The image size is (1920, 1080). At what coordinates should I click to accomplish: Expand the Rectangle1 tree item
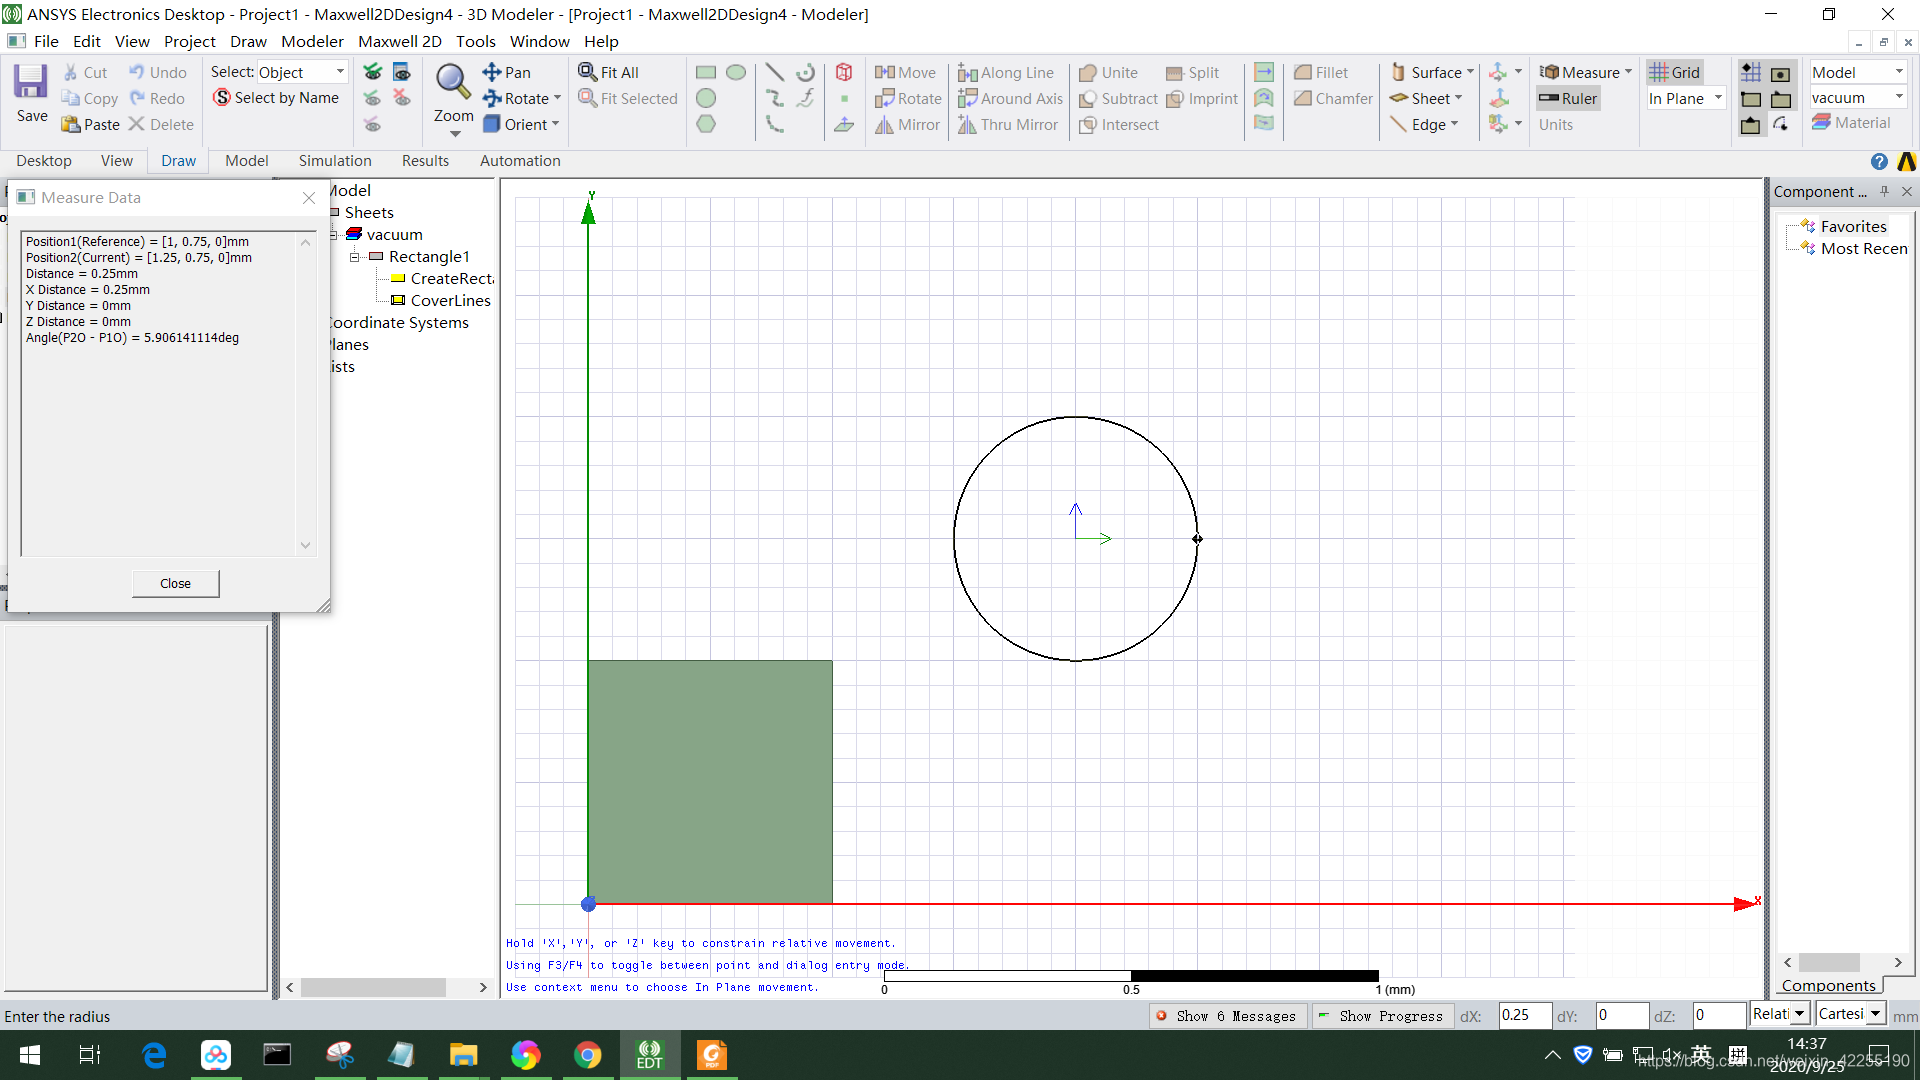click(x=354, y=257)
